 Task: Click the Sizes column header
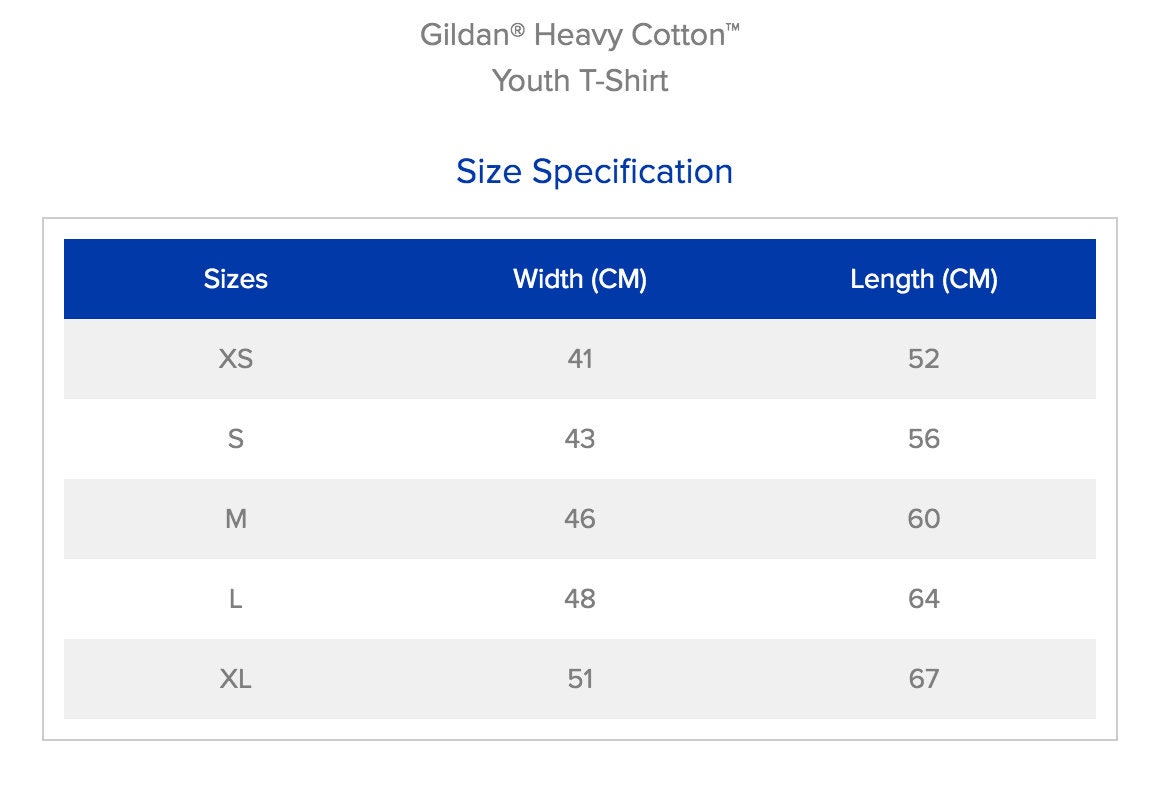(x=235, y=279)
